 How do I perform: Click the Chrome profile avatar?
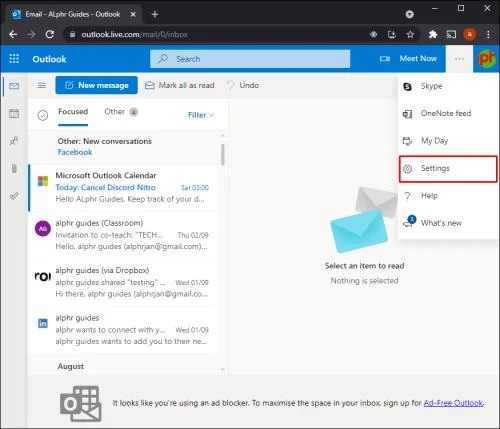[x=470, y=34]
